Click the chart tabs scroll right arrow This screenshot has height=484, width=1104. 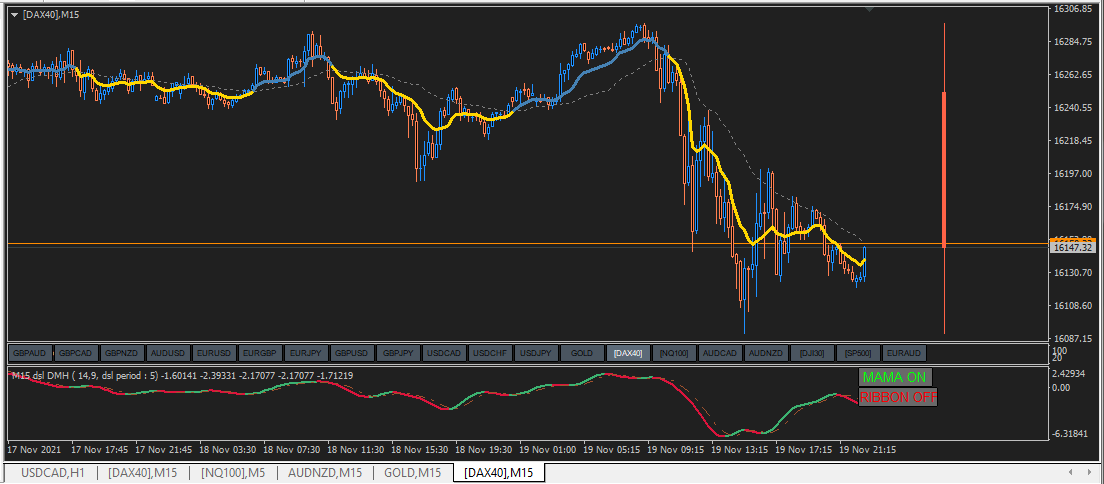click(x=1090, y=472)
